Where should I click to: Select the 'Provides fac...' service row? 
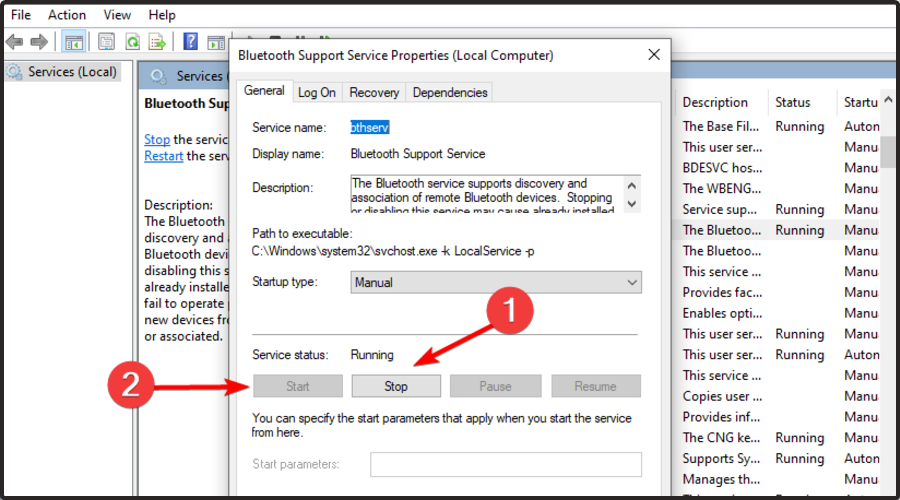click(777, 292)
